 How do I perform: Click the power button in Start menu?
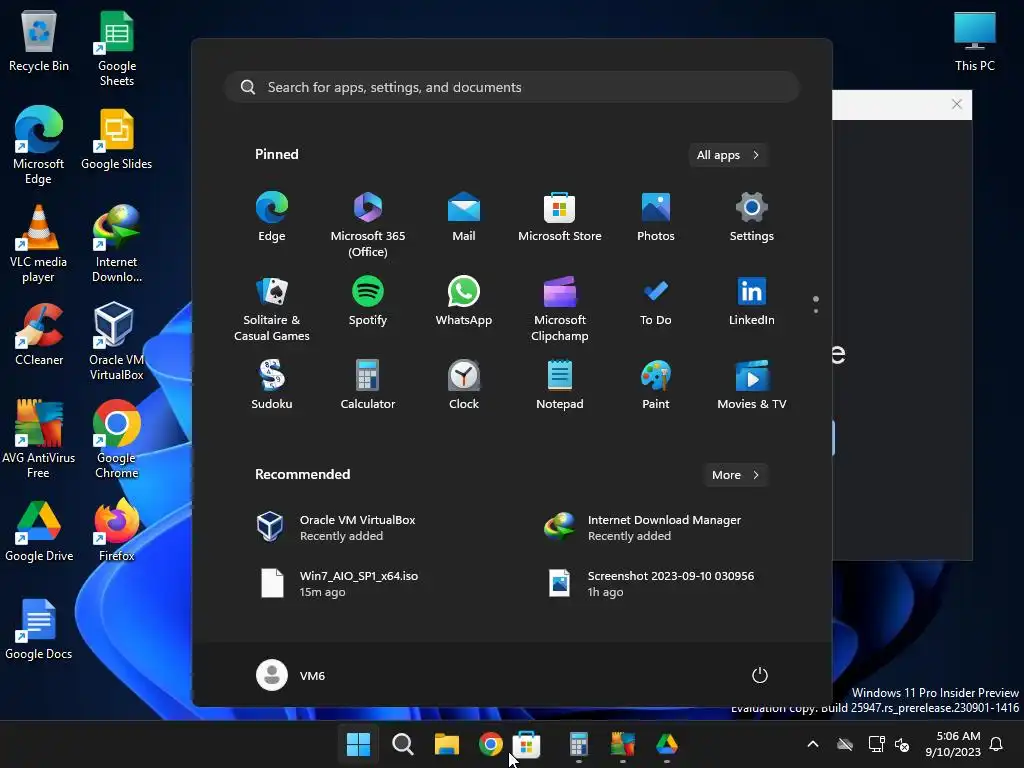tap(760, 675)
